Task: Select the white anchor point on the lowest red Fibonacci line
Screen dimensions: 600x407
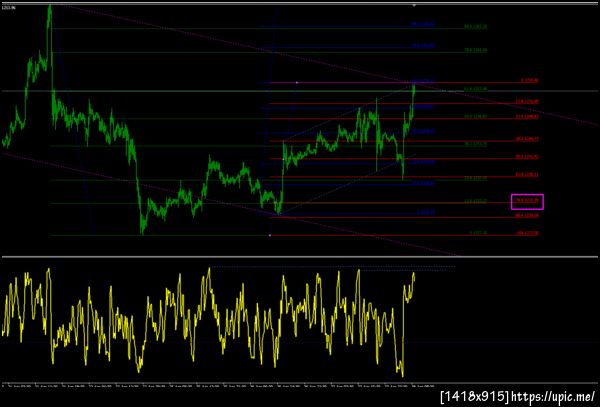Action: [270, 235]
